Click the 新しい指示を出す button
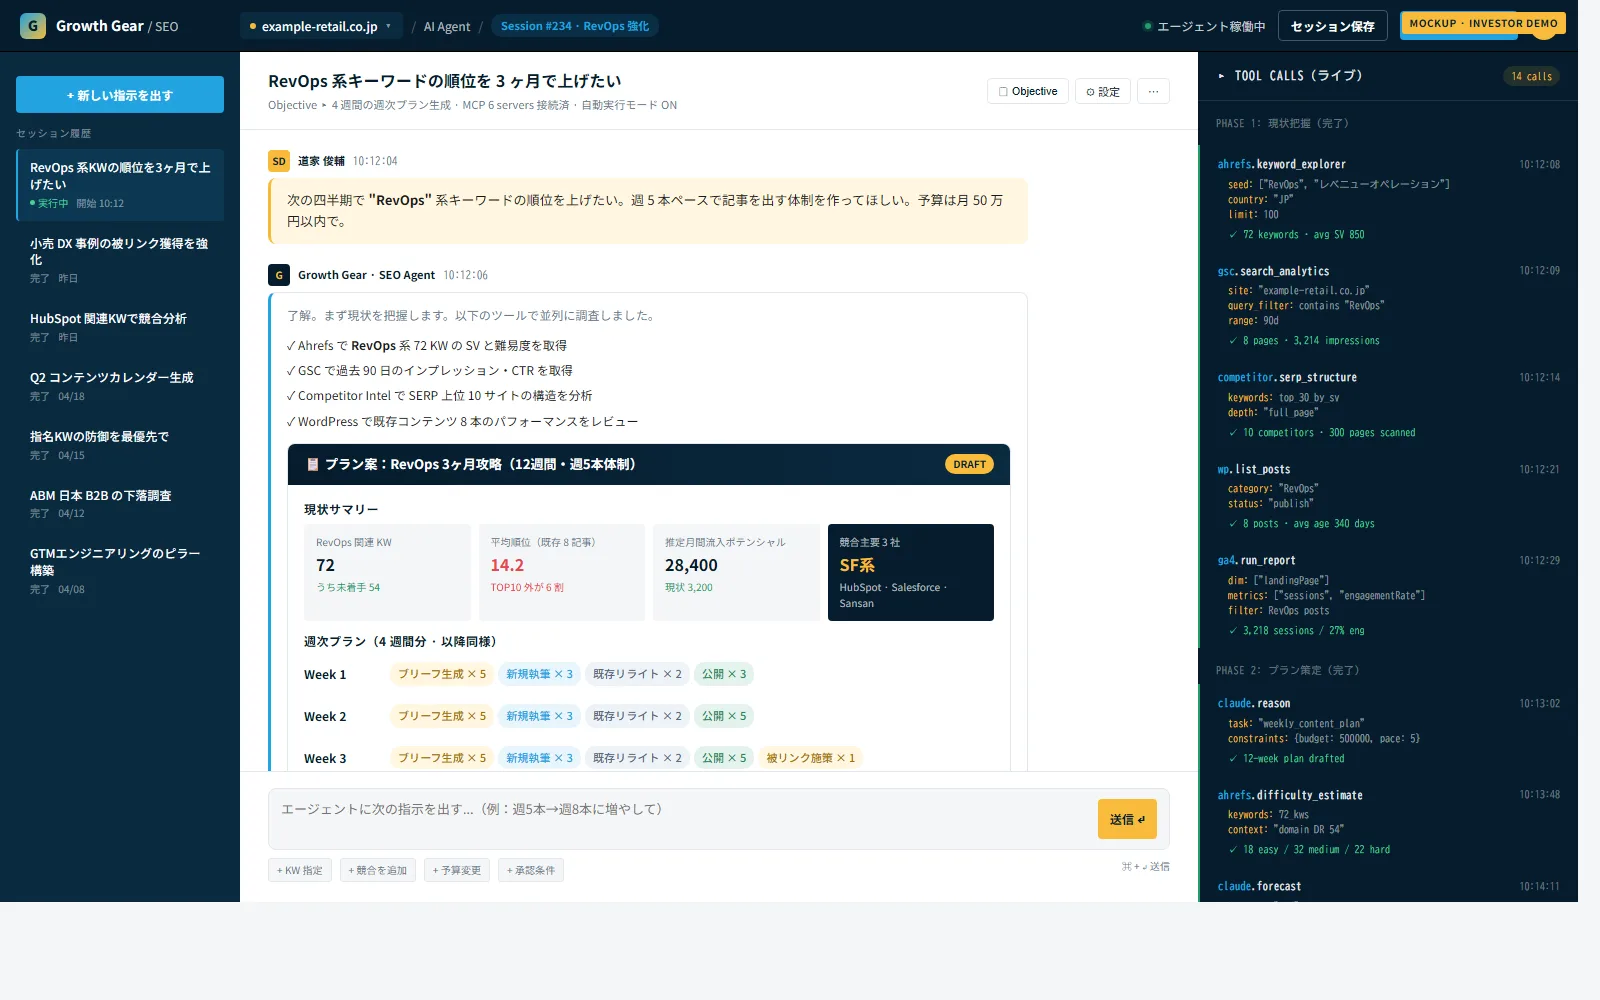The width and height of the screenshot is (1600, 1000). pos(120,95)
